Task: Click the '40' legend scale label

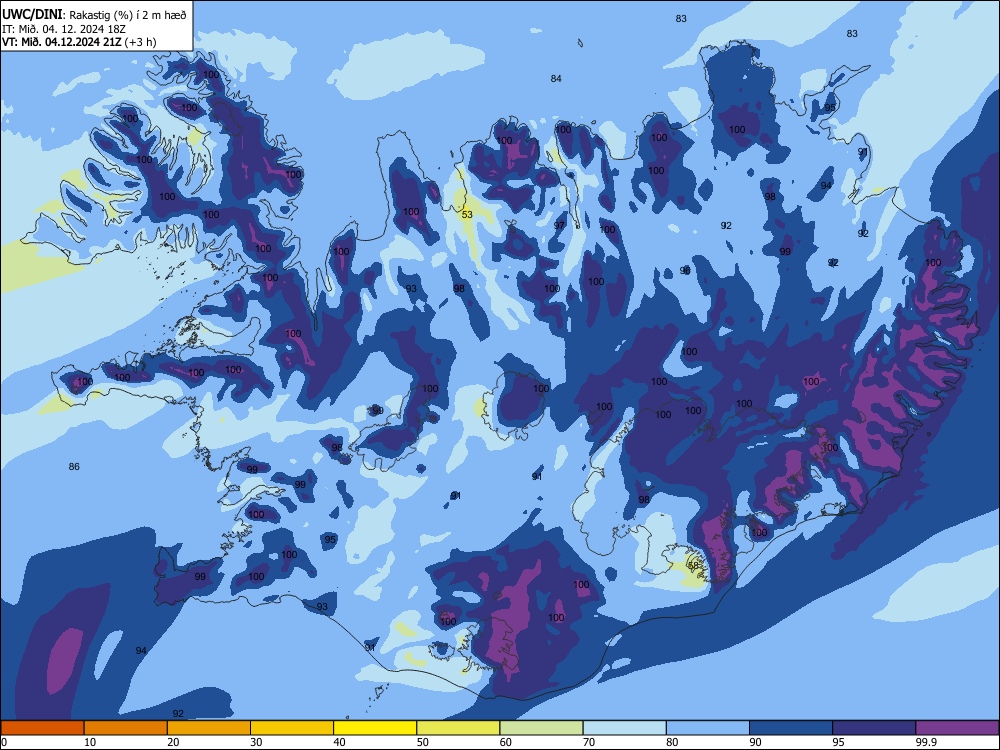Action: [x=340, y=742]
